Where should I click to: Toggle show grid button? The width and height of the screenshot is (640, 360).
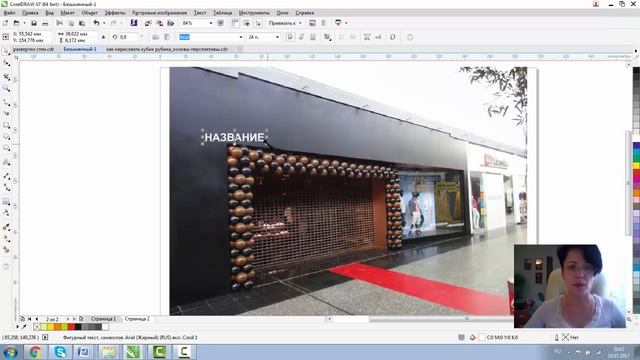tap(247, 23)
